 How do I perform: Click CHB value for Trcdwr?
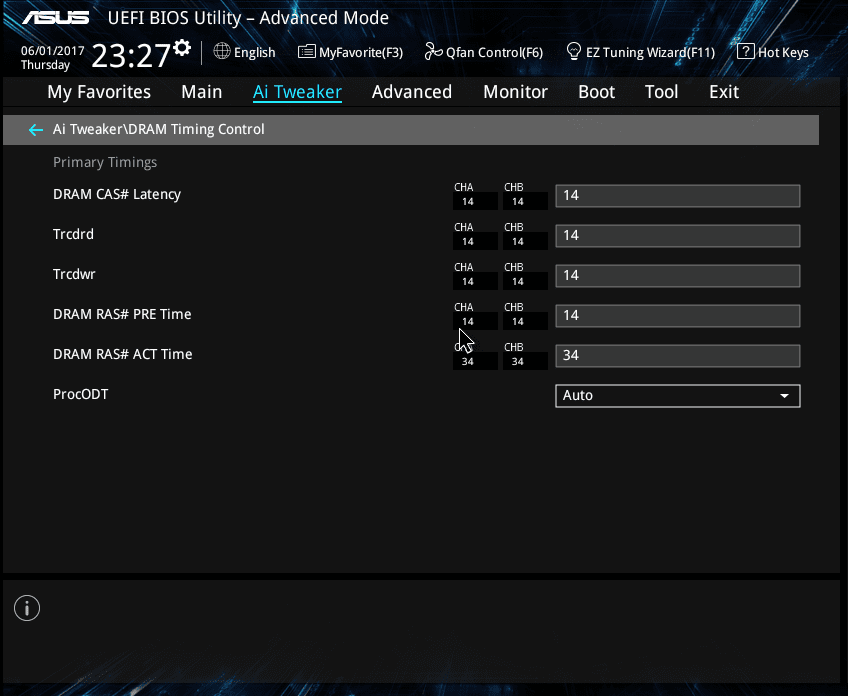pyautogui.click(x=518, y=282)
